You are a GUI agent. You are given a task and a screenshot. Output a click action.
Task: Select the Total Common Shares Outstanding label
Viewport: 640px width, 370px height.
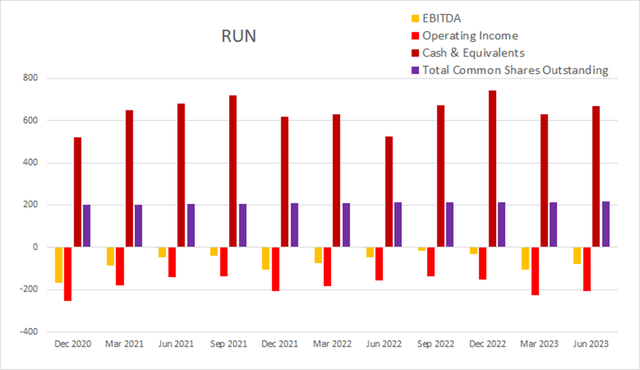coord(516,70)
